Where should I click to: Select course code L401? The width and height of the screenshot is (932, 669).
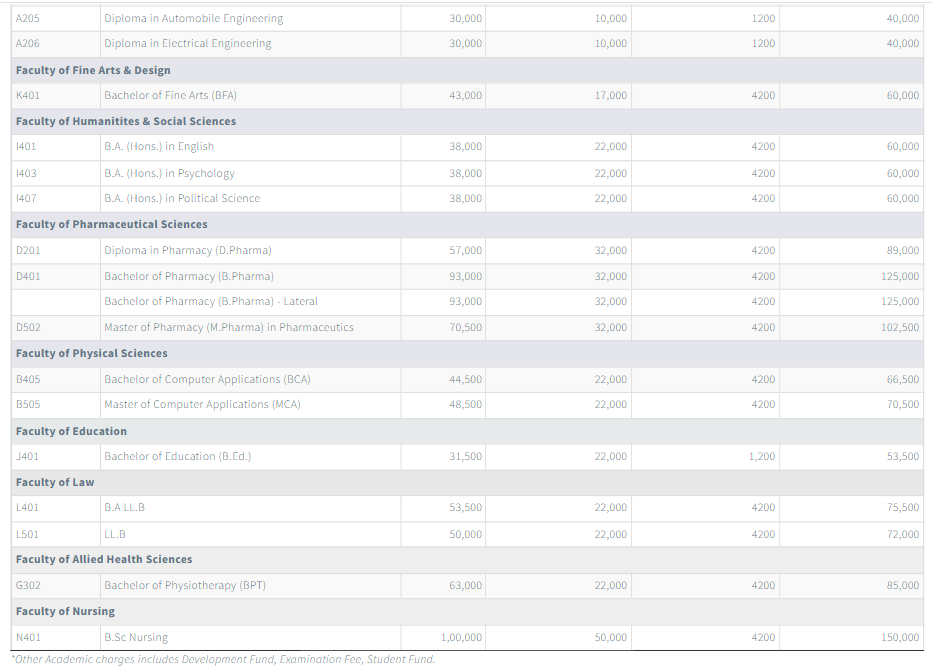27,507
